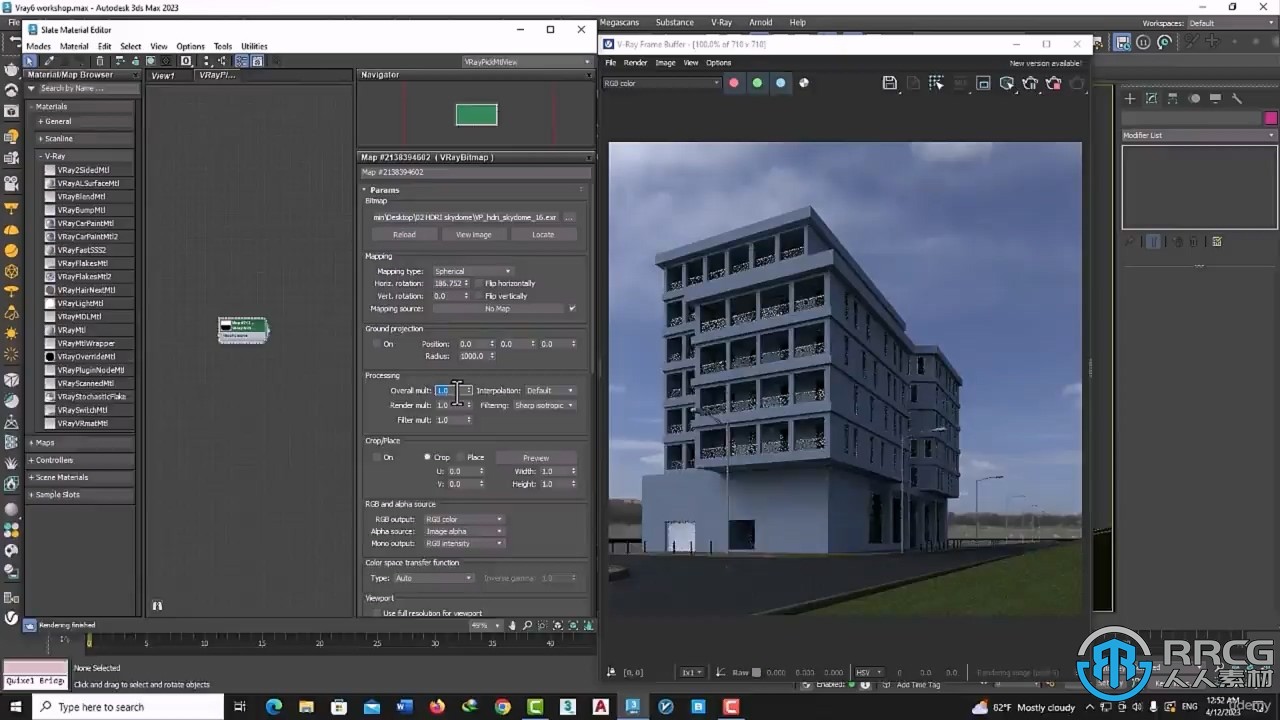This screenshot has width=1280, height=720.
Task: Open the Mono output RGB intensity dropdown
Action: pos(464,543)
